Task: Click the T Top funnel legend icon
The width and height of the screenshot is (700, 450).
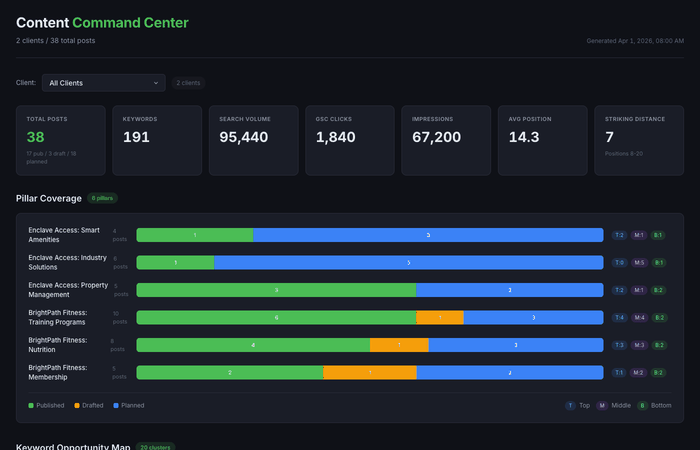Action: [x=570, y=405]
